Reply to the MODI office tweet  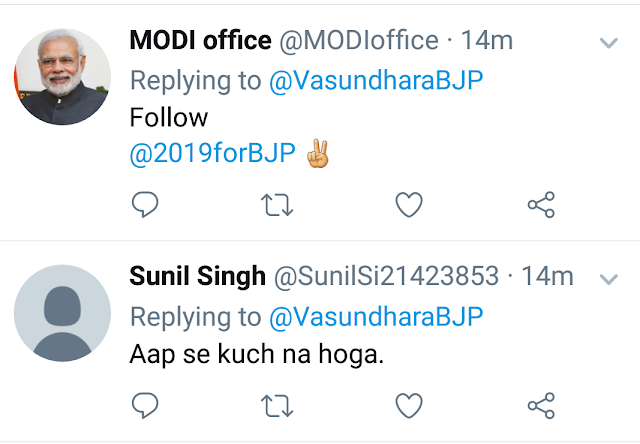click(x=145, y=204)
